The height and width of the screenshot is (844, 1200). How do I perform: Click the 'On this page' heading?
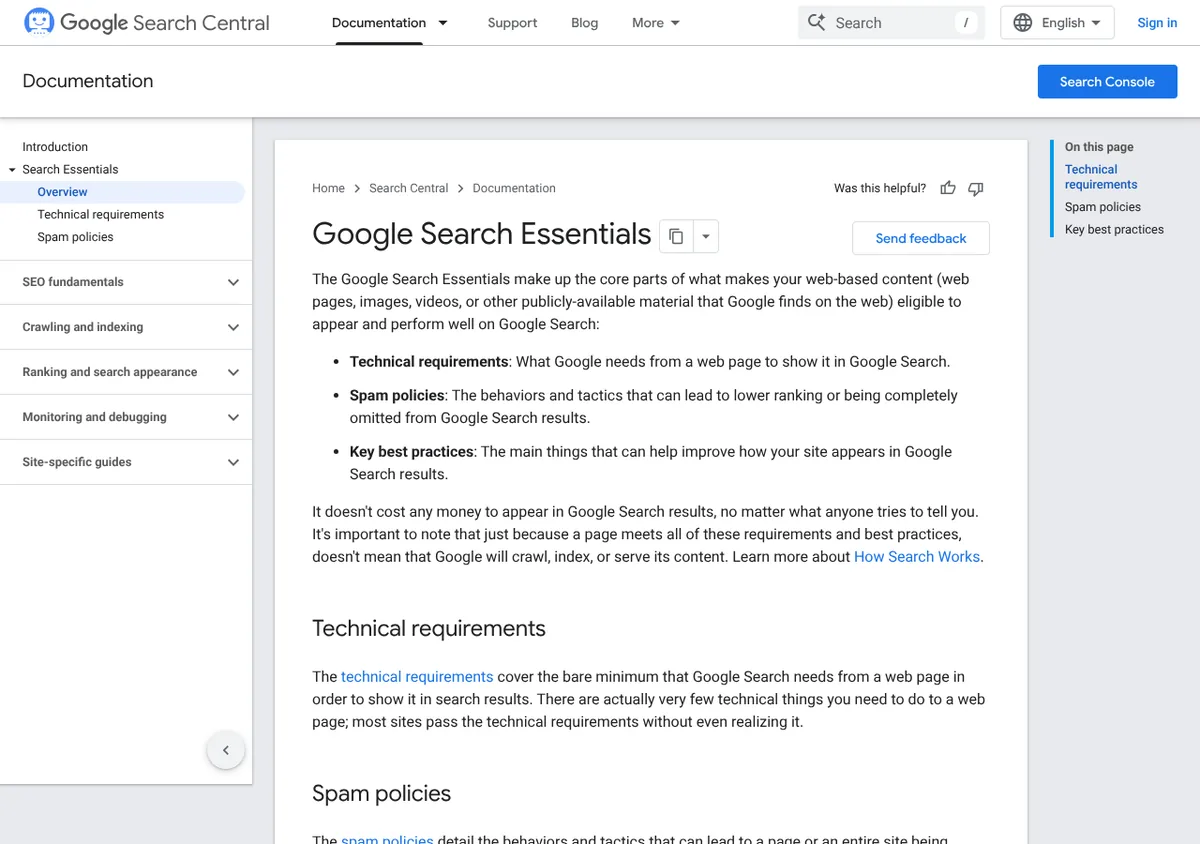click(1099, 147)
